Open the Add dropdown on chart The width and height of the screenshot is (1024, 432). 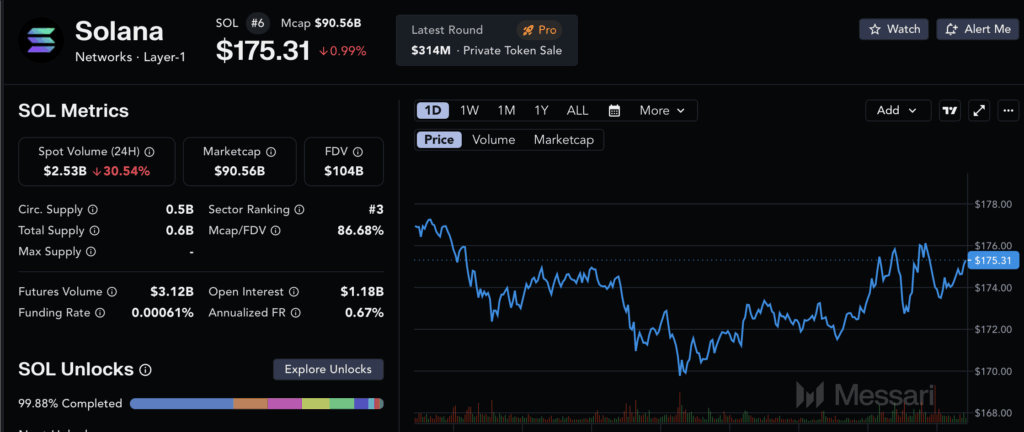(898, 110)
